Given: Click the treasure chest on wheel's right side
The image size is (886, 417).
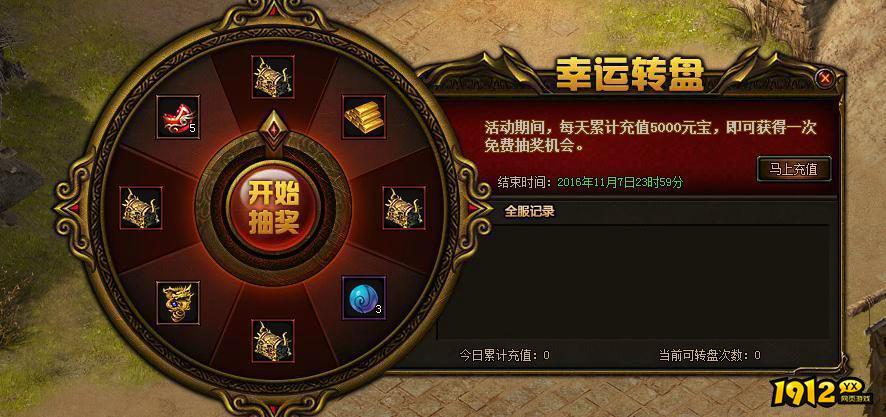Looking at the screenshot, I should [404, 208].
